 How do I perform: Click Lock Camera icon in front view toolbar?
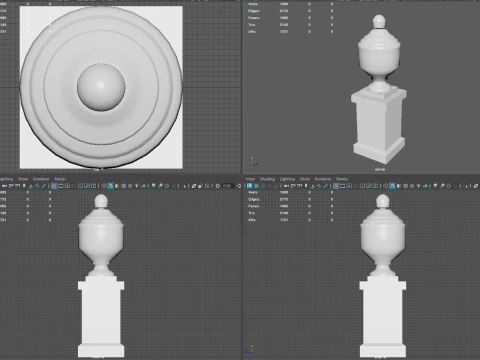coord(11,186)
